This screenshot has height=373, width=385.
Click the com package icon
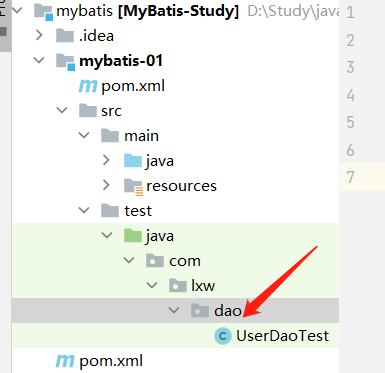pos(155,260)
